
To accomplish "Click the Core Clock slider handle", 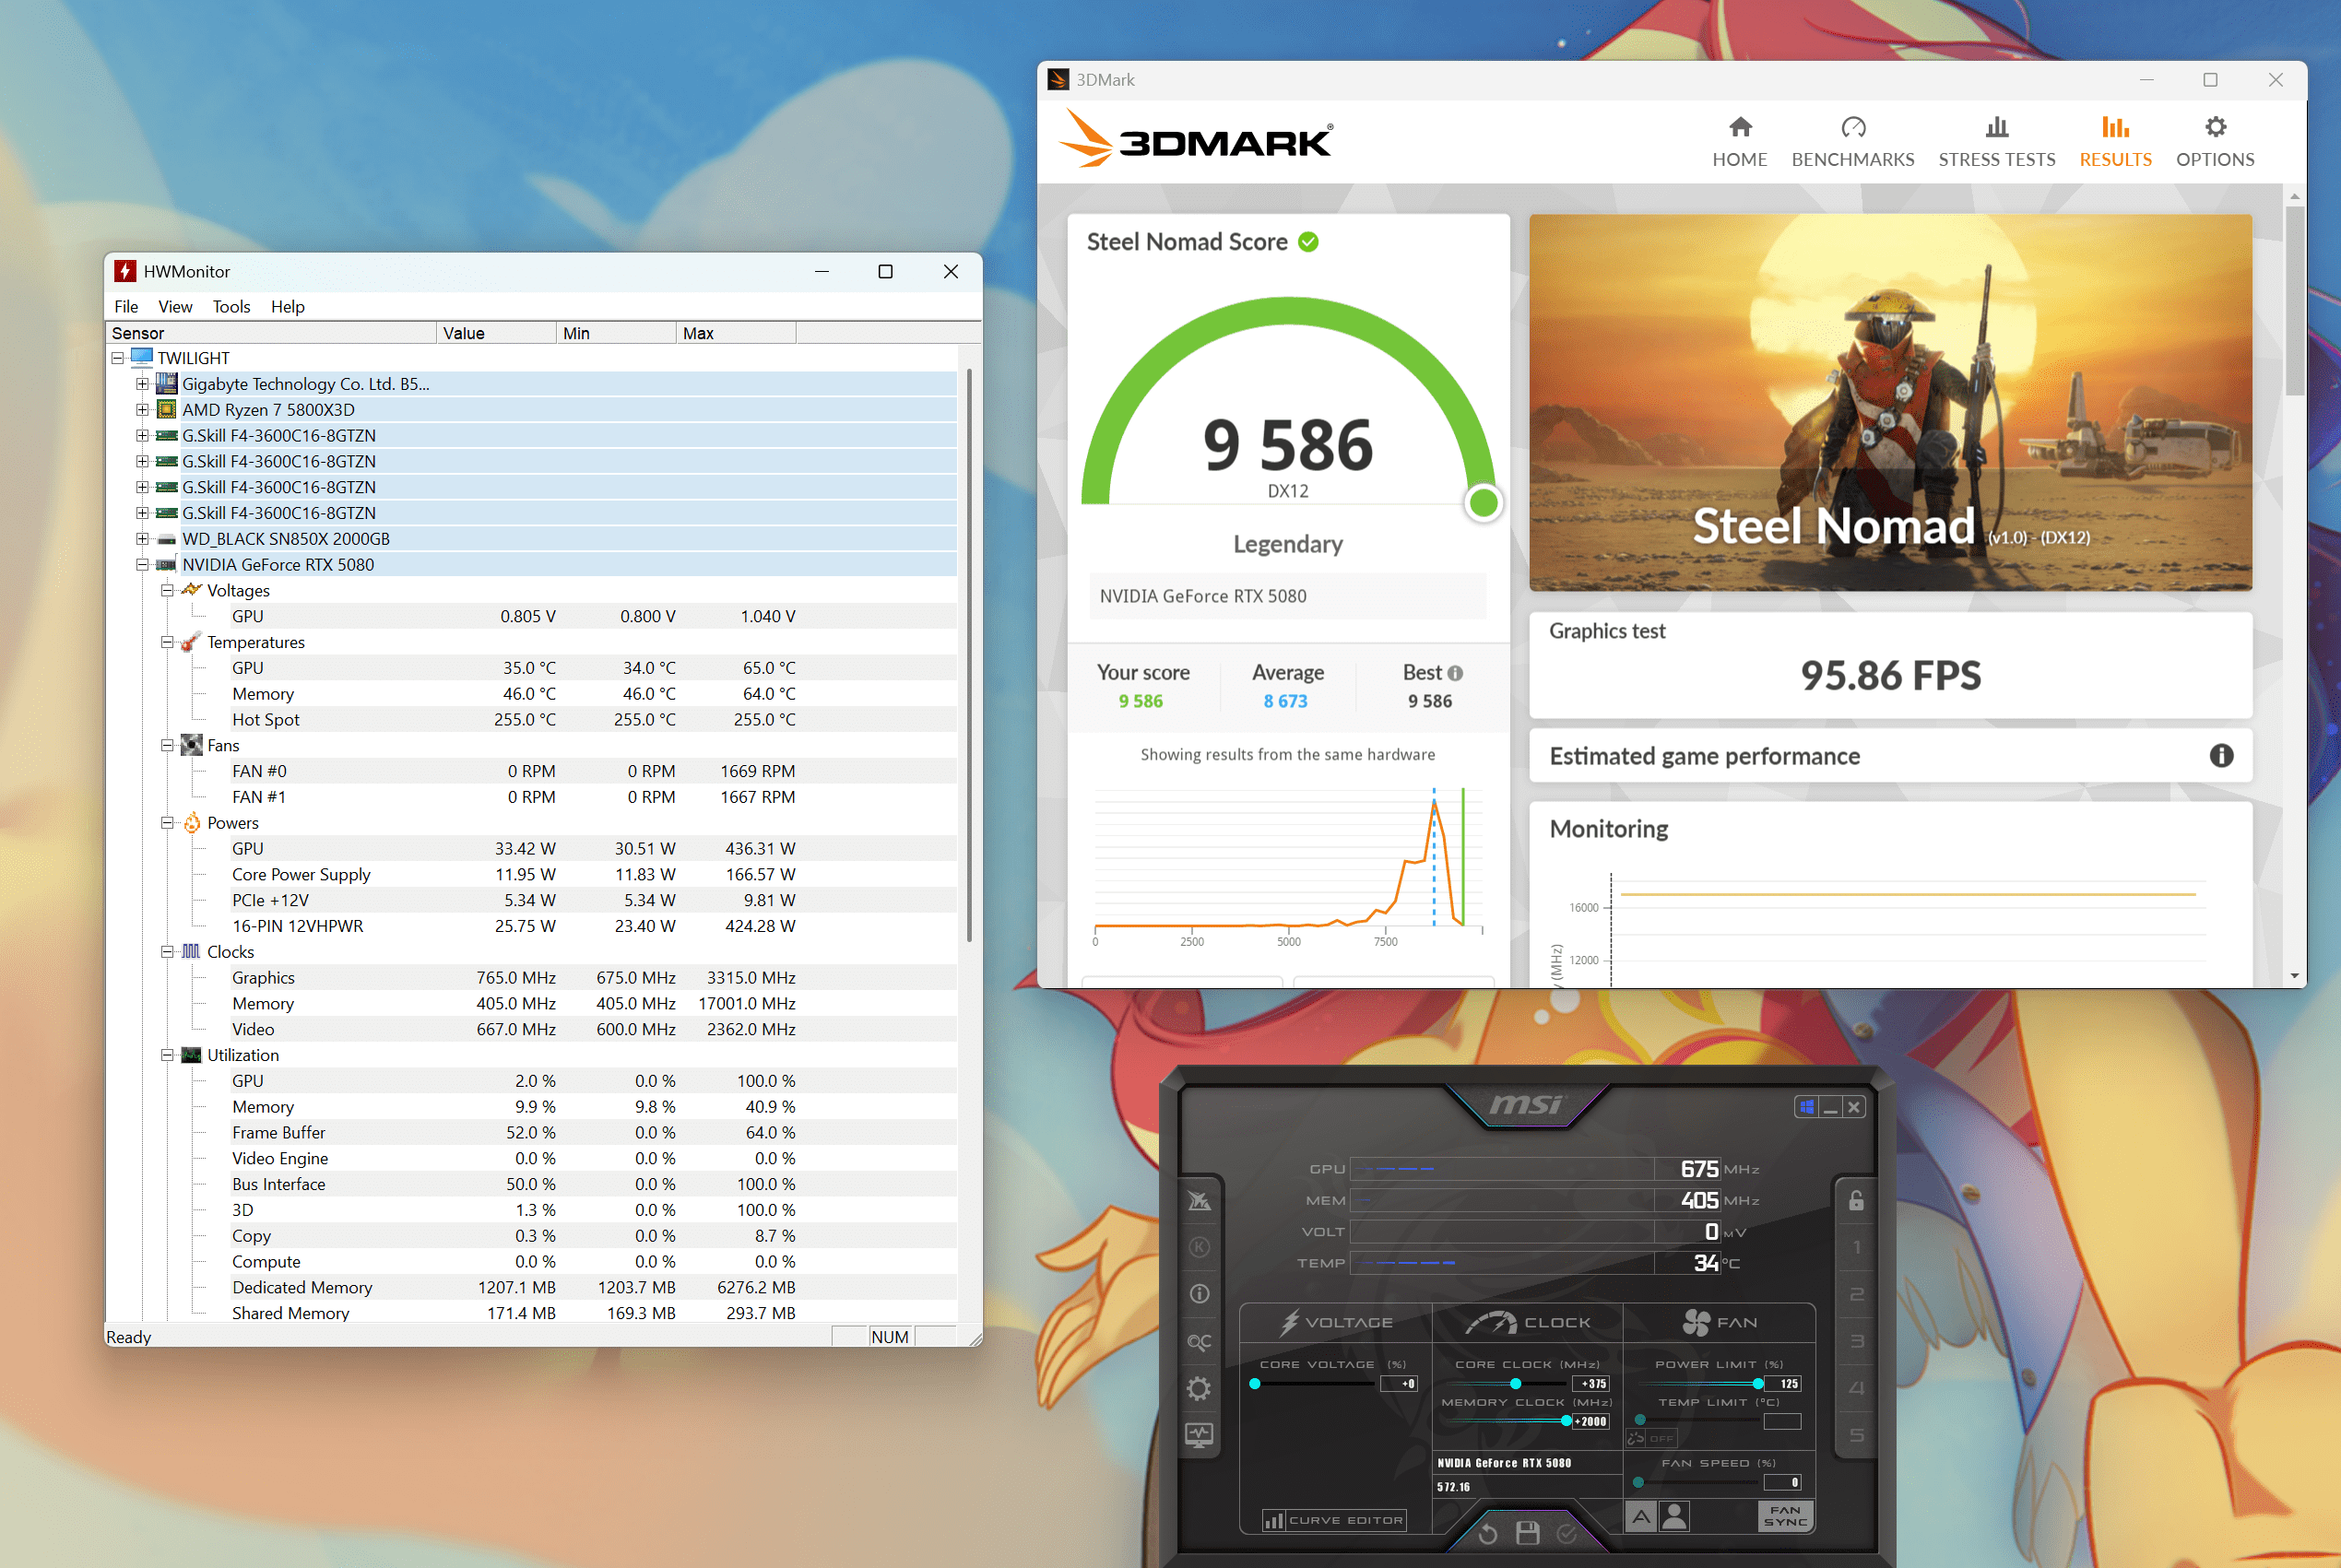I will (x=1515, y=1384).
